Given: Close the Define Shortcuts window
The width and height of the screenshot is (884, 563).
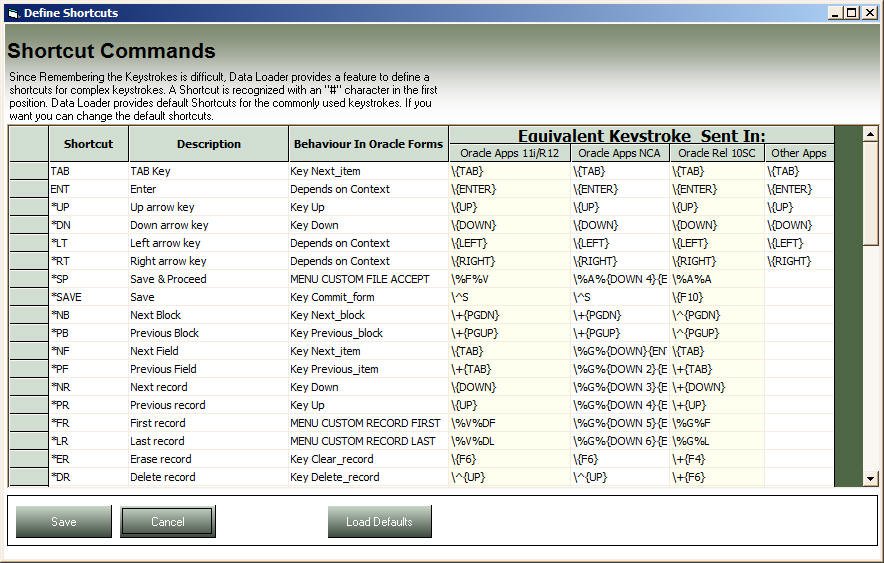Looking at the screenshot, I should tap(870, 13).
